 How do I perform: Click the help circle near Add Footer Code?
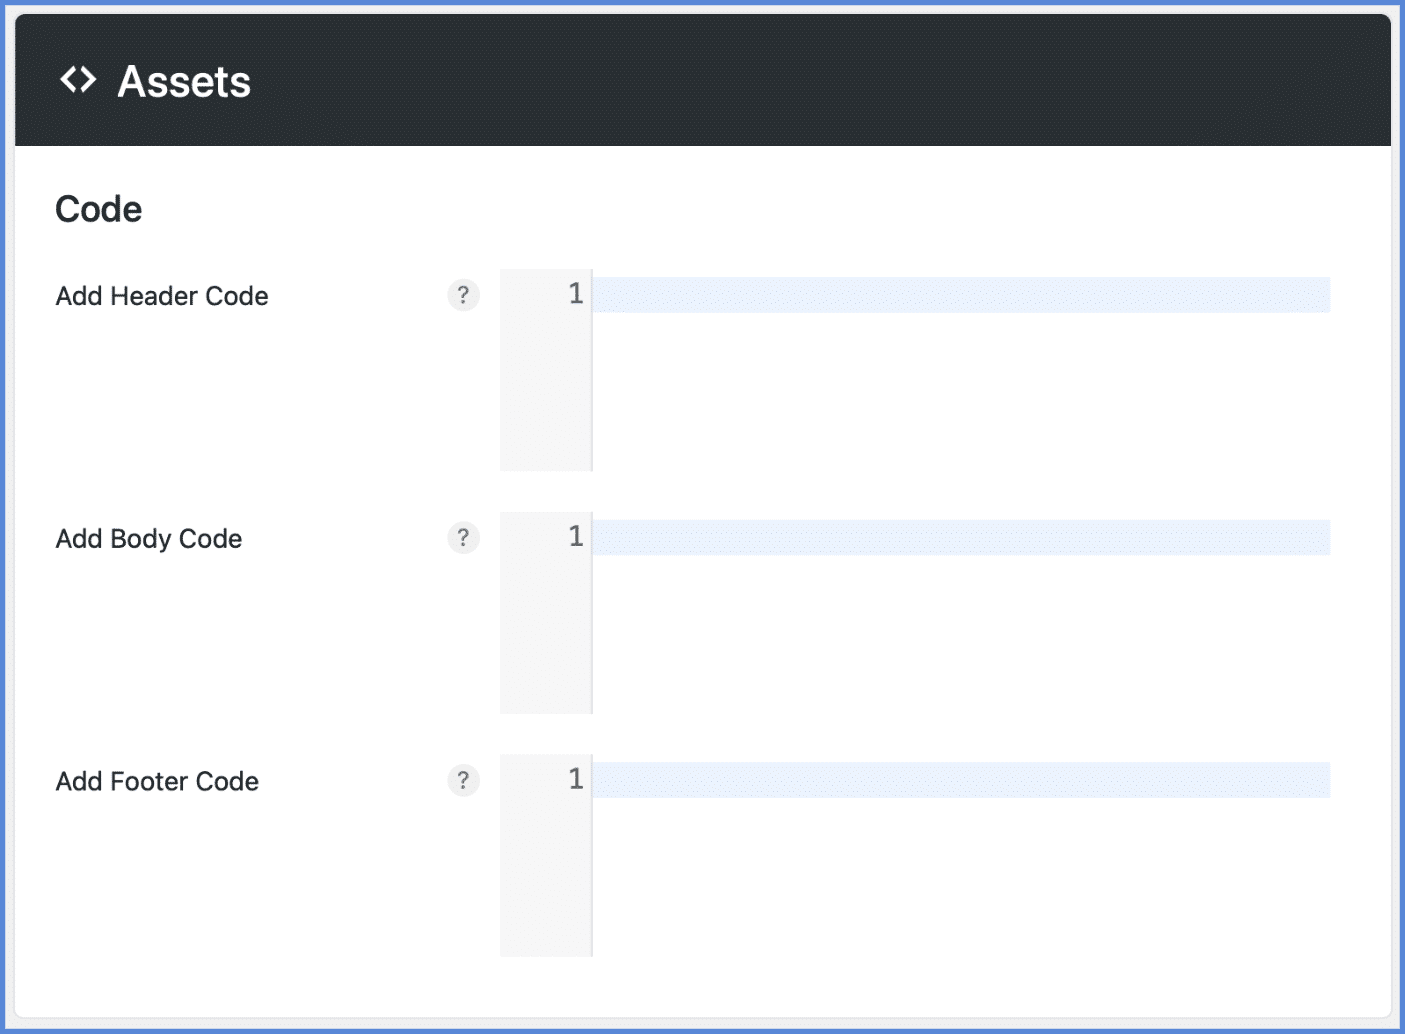pyautogui.click(x=463, y=780)
